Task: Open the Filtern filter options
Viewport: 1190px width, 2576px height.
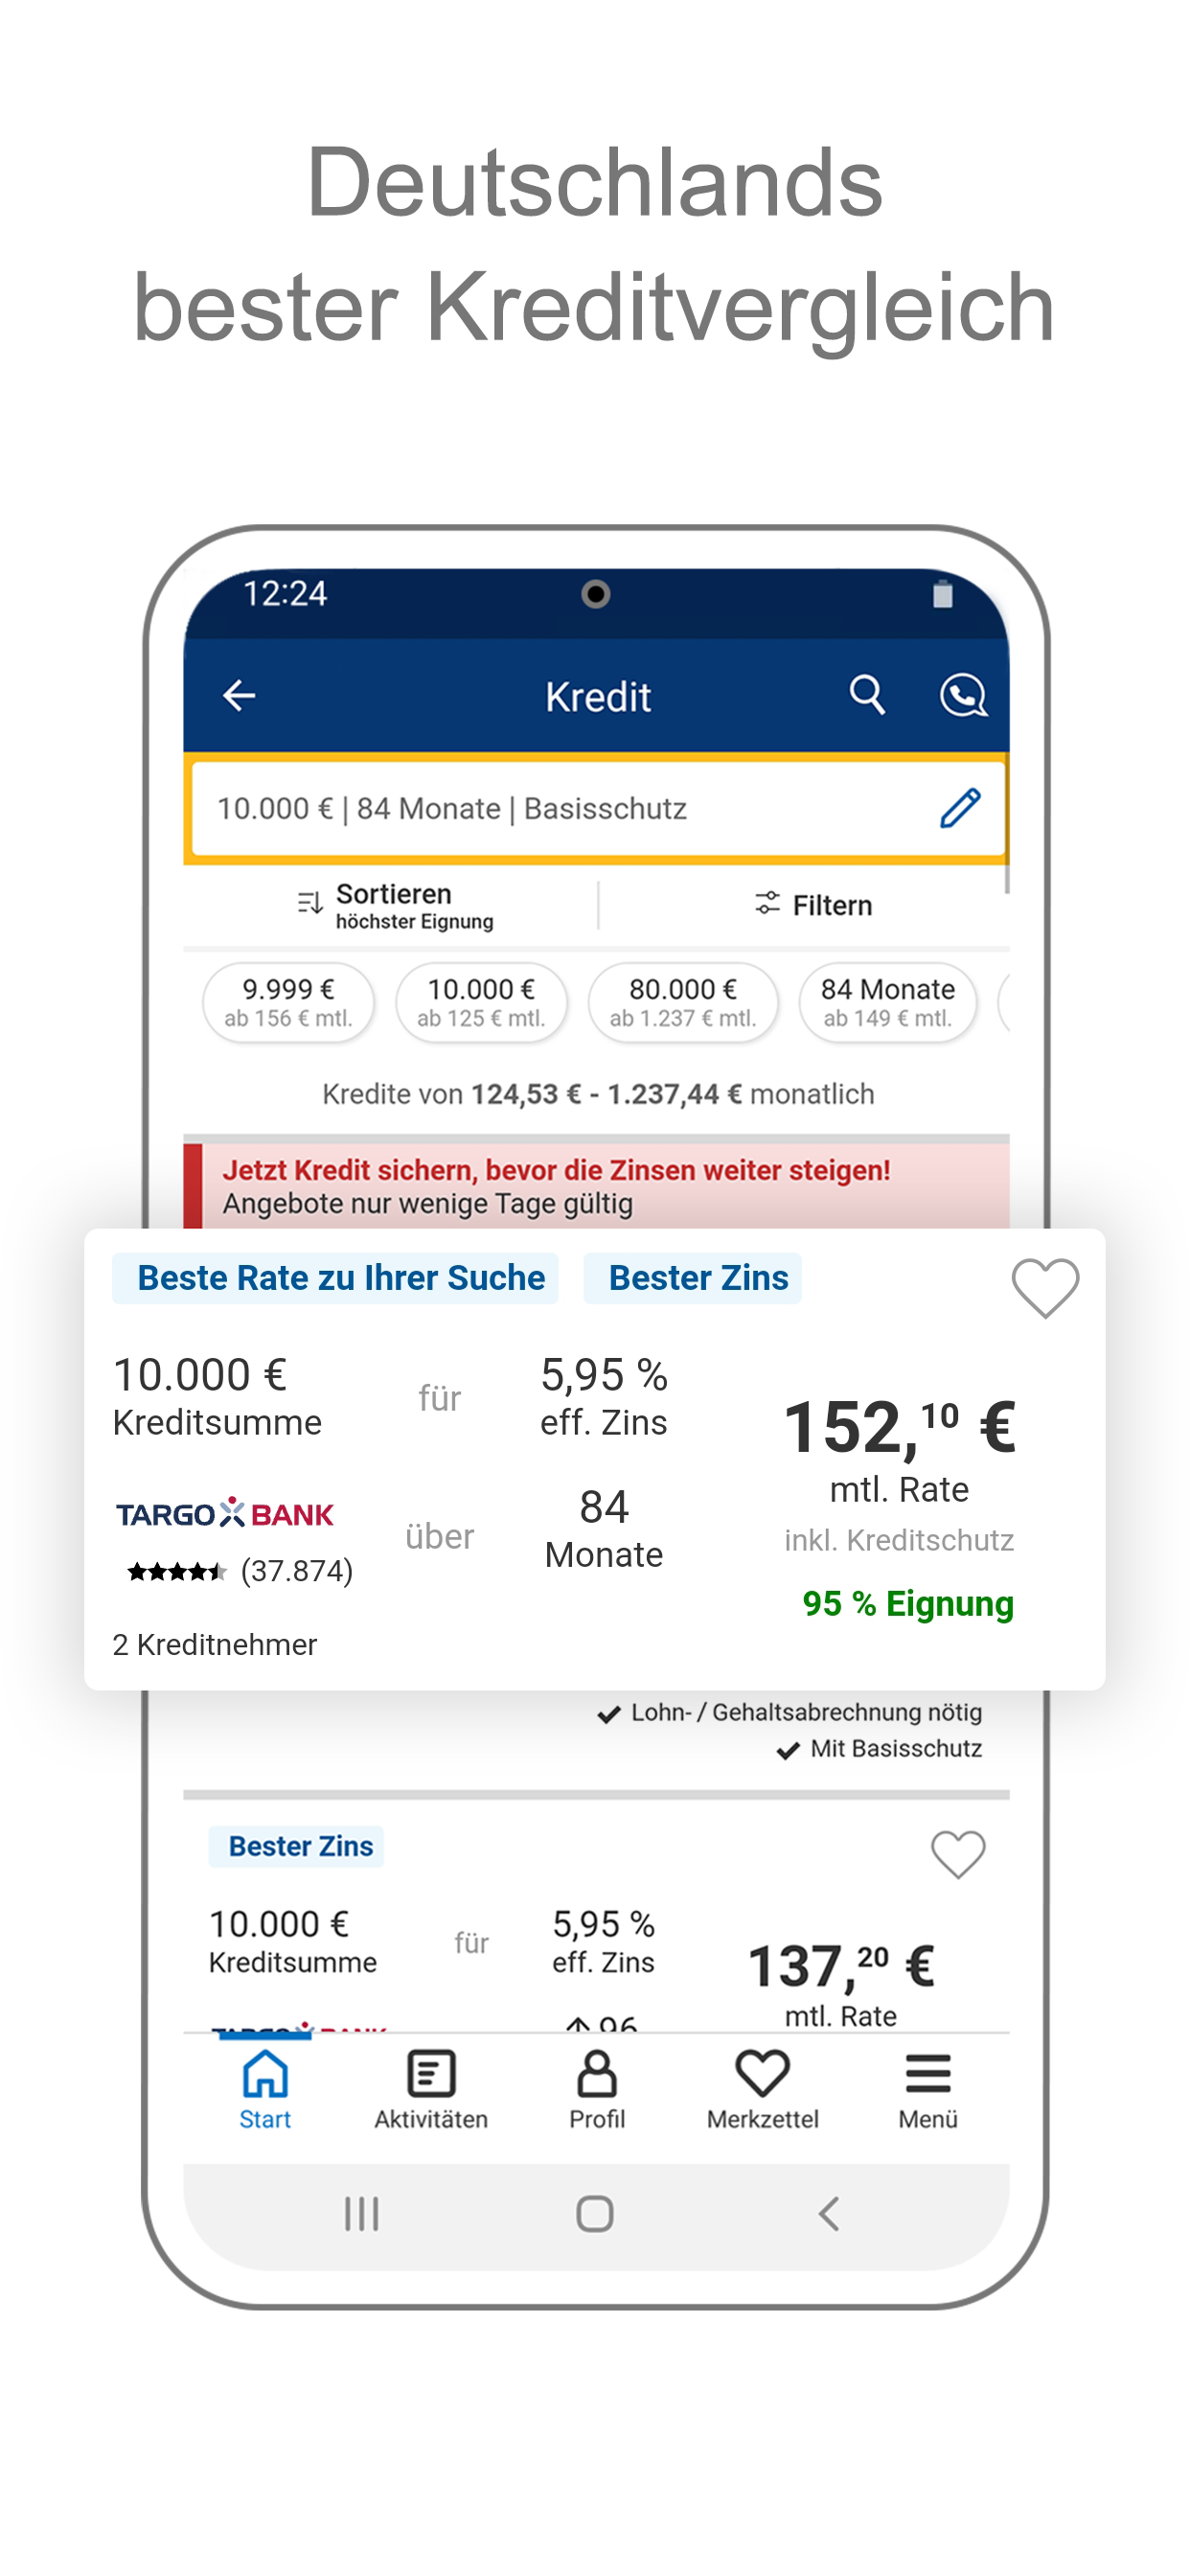Action: [813, 905]
